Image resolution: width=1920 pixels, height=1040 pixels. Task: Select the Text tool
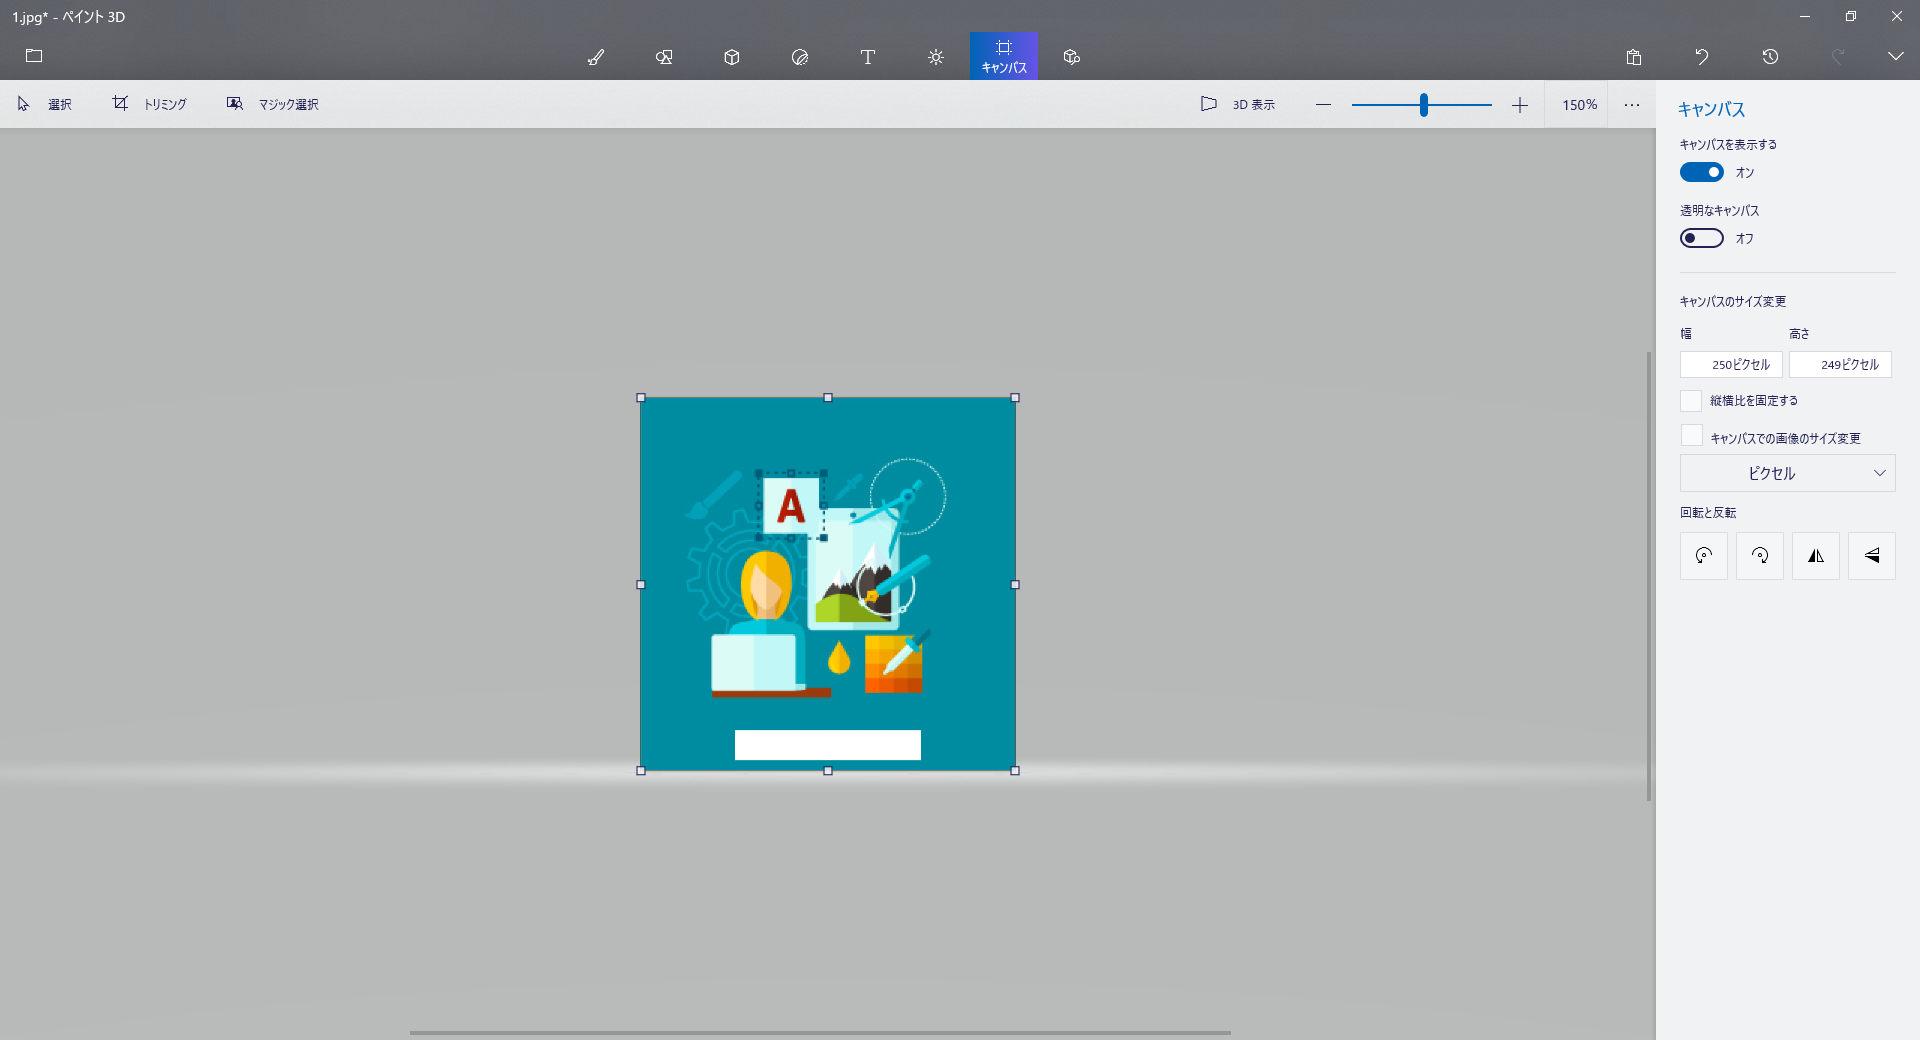[x=868, y=57]
